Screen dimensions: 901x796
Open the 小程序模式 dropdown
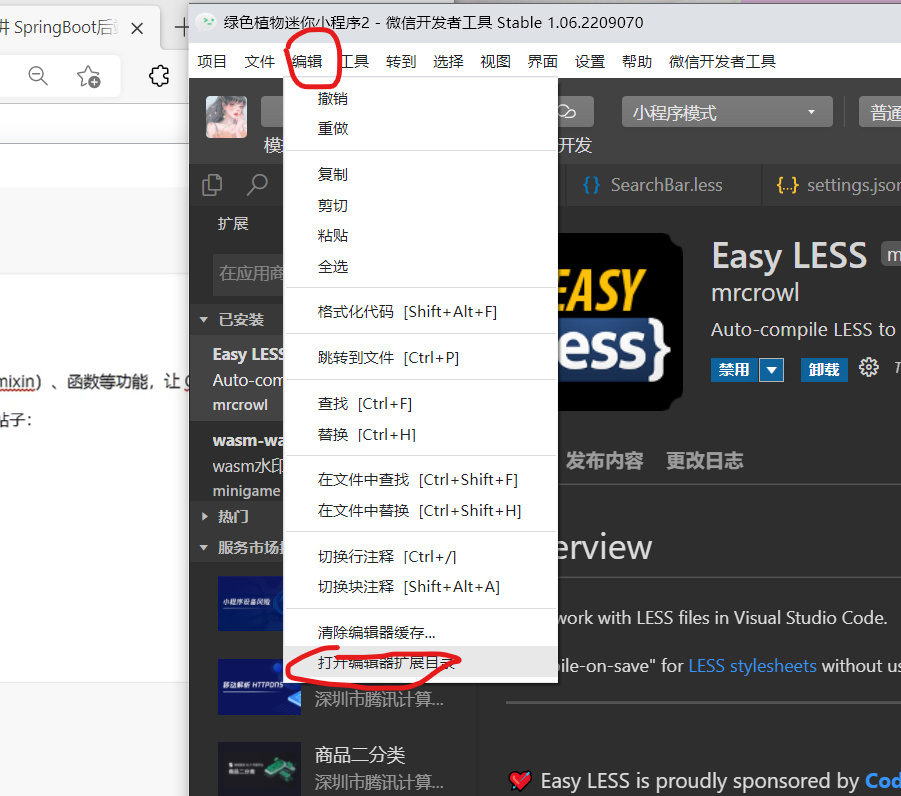coord(727,112)
